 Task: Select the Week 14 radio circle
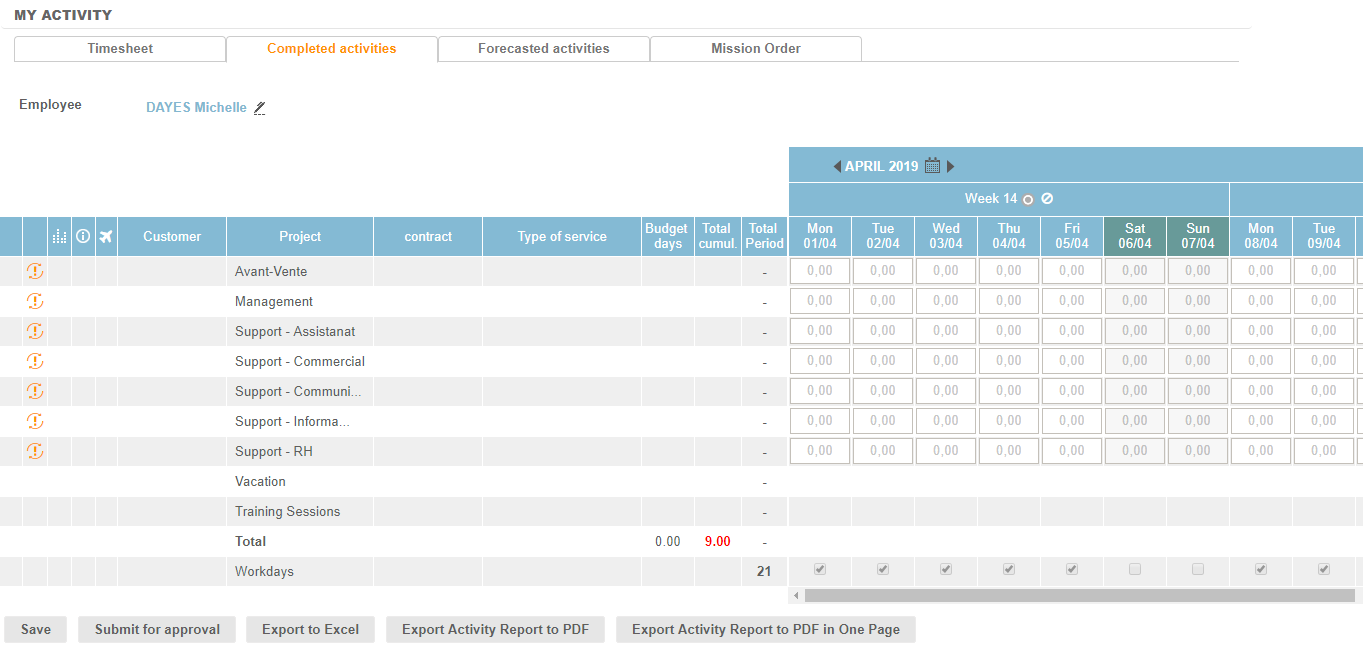[x=1028, y=199]
